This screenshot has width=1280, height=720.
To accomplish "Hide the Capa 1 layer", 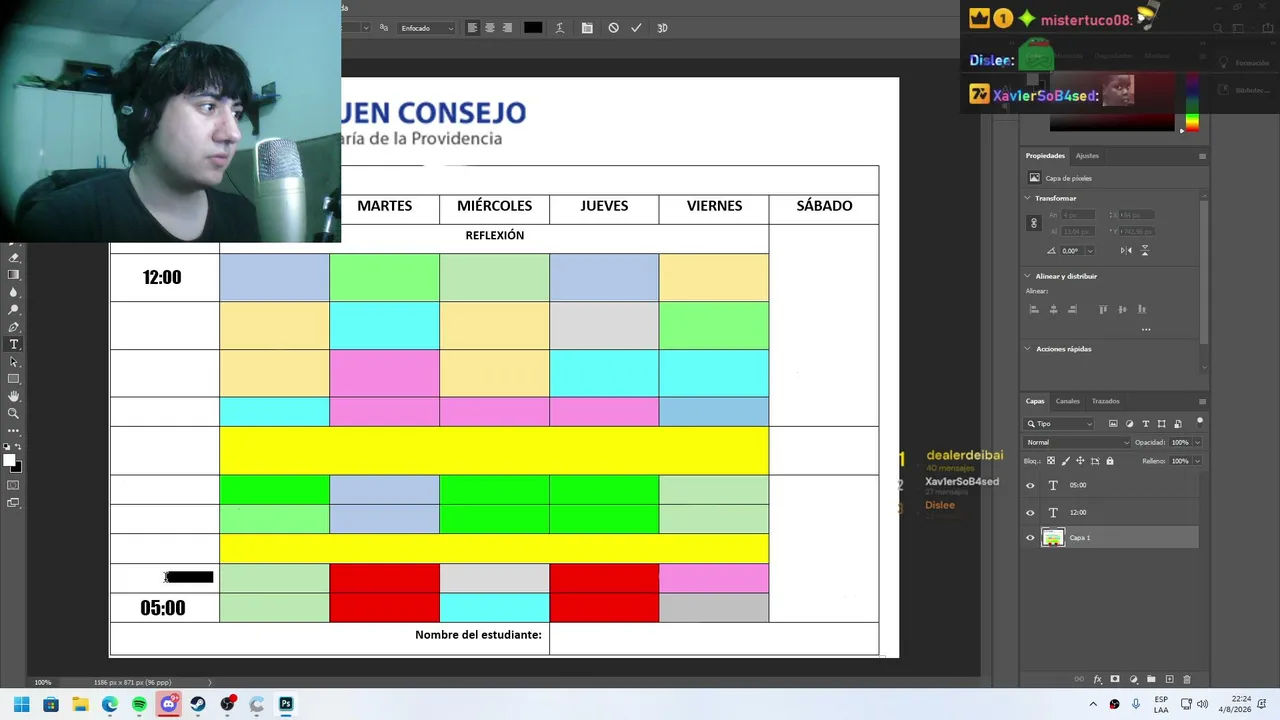I will tap(1030, 538).
